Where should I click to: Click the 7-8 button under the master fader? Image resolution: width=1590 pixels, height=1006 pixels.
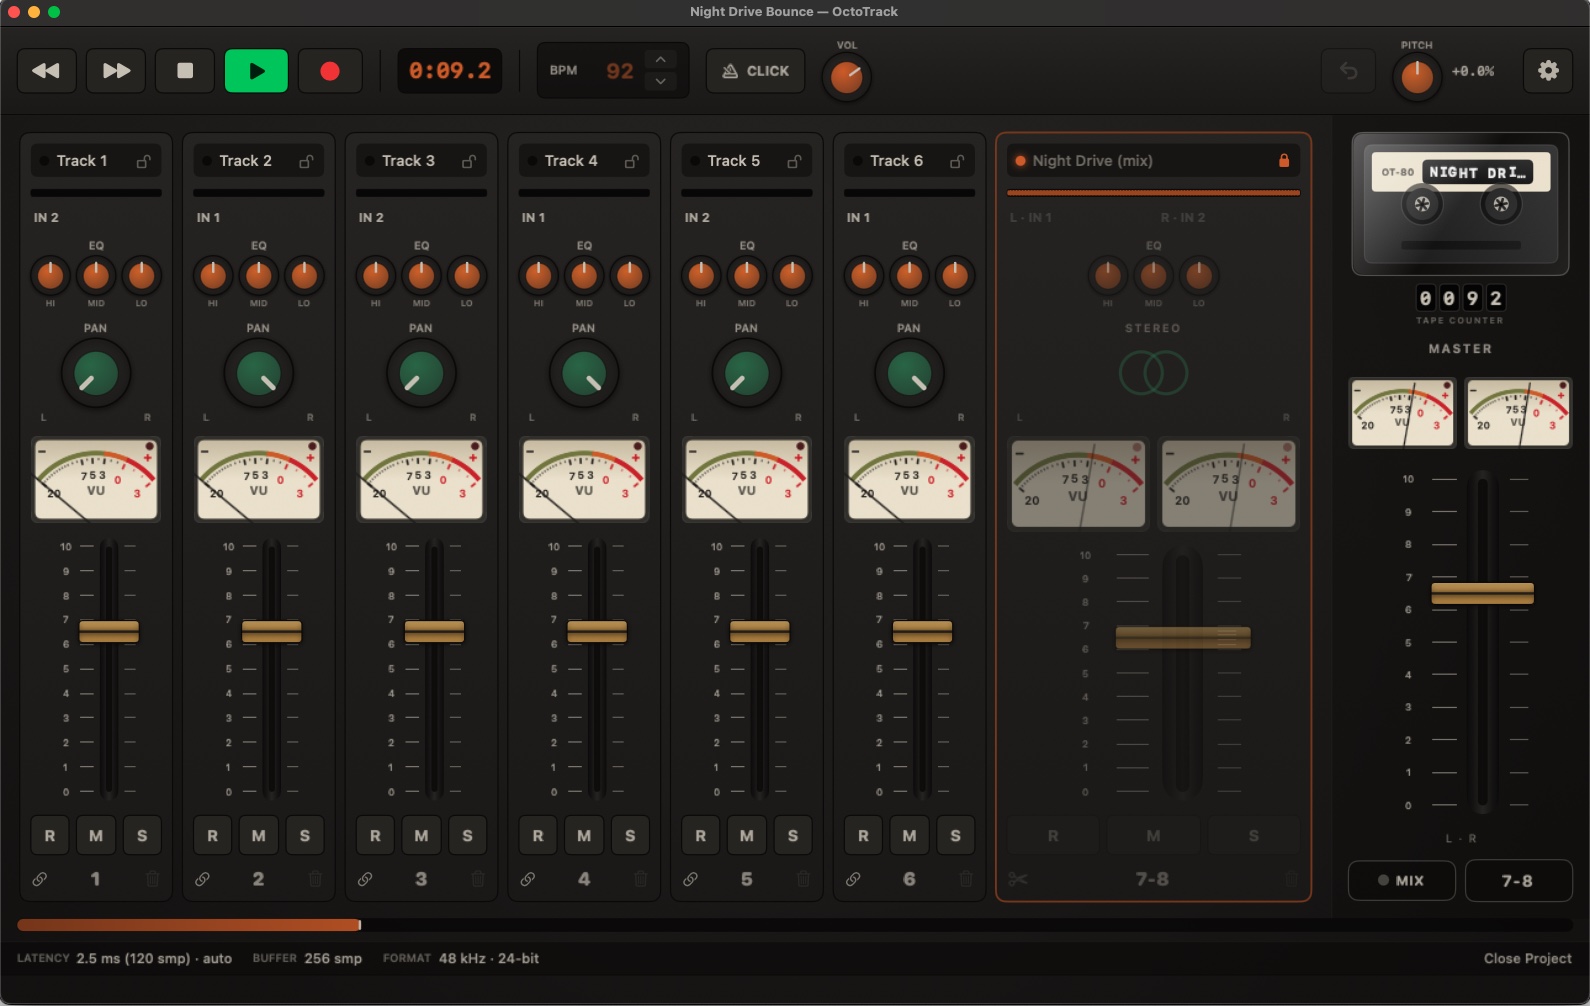[1518, 880]
